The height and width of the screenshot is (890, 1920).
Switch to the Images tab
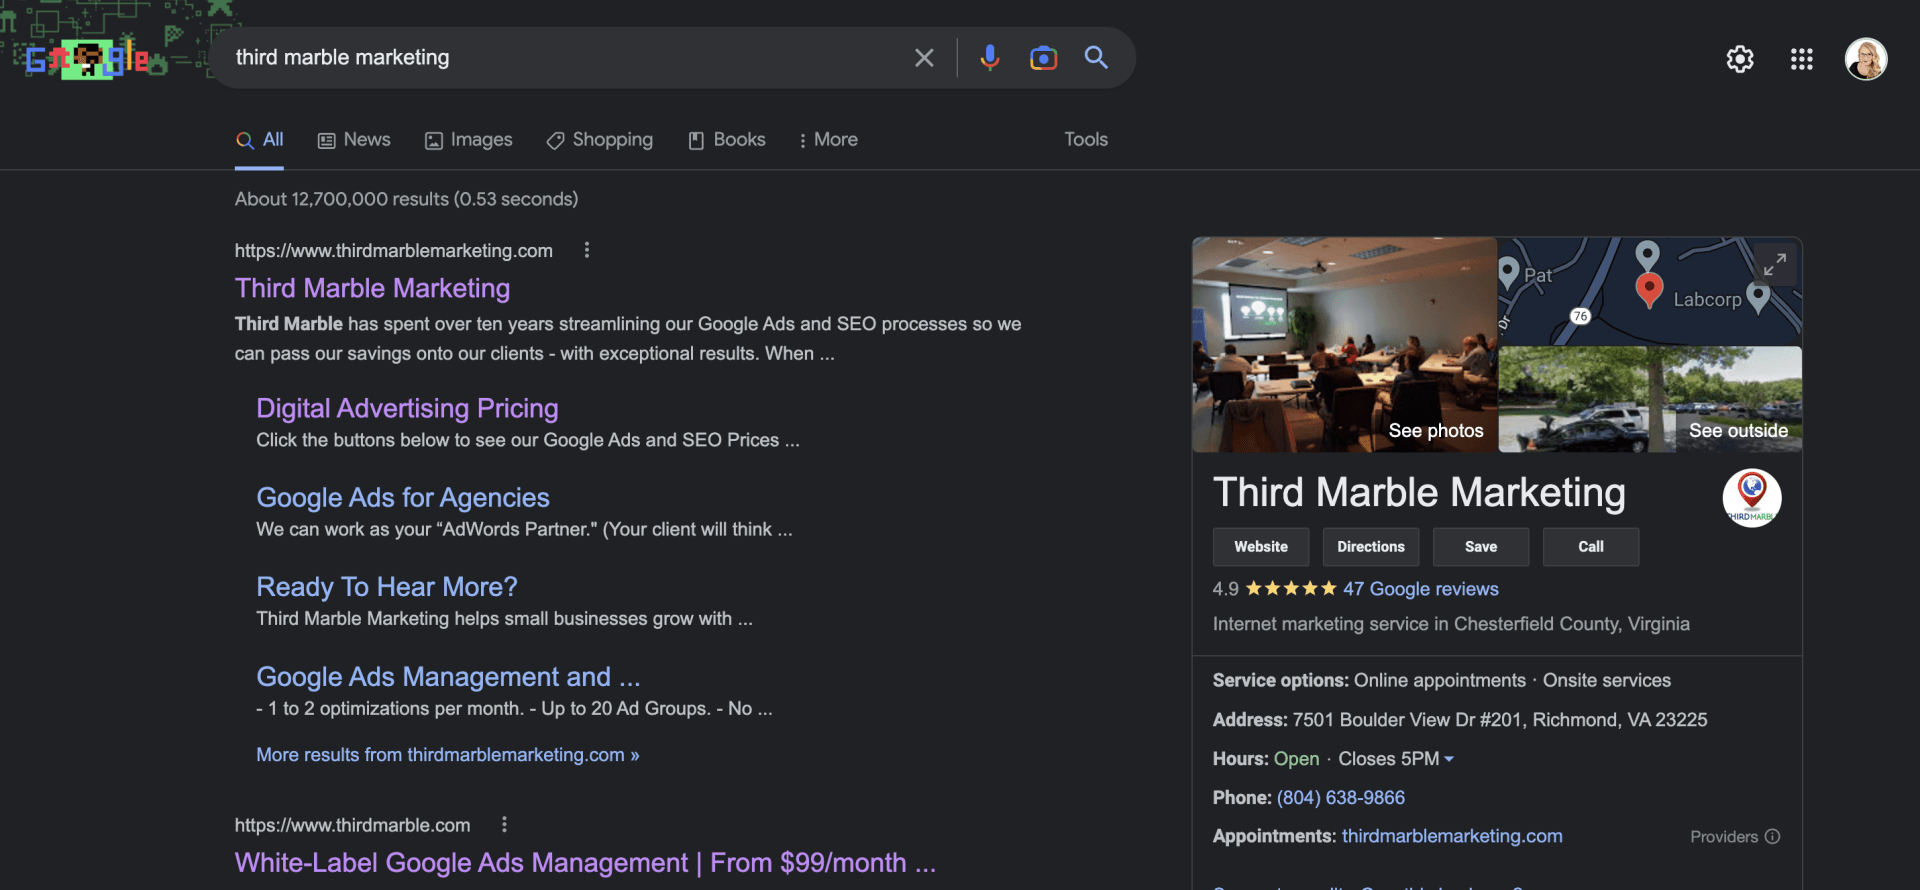tap(469, 140)
